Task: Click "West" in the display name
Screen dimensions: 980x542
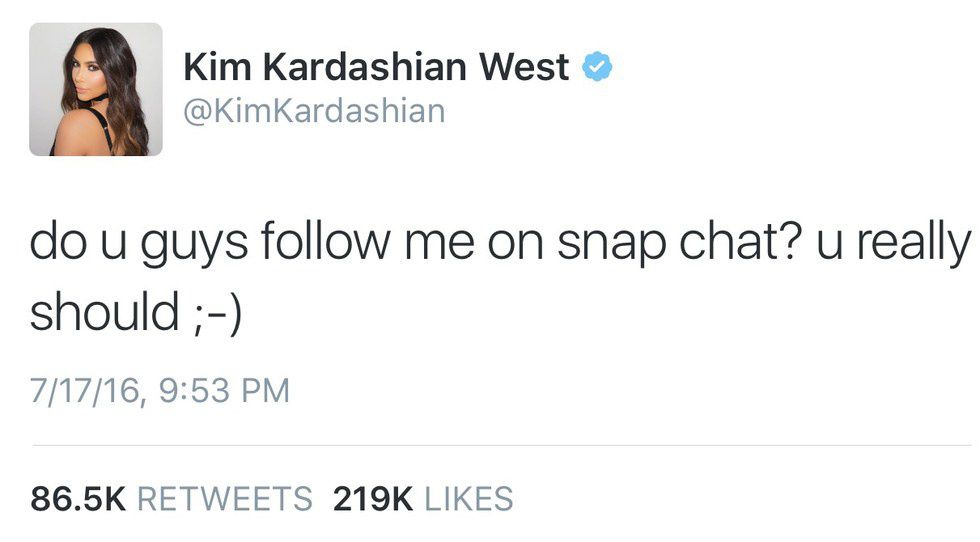Action: pyautogui.click(x=525, y=68)
